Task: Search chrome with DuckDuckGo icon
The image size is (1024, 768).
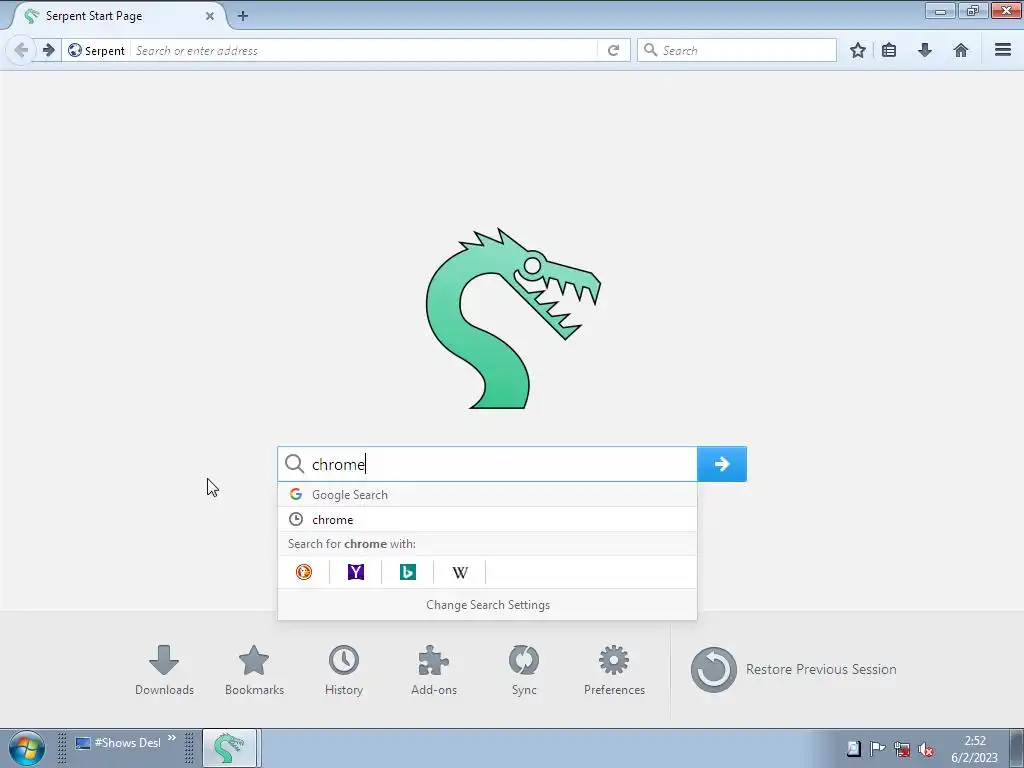Action: pyautogui.click(x=304, y=572)
